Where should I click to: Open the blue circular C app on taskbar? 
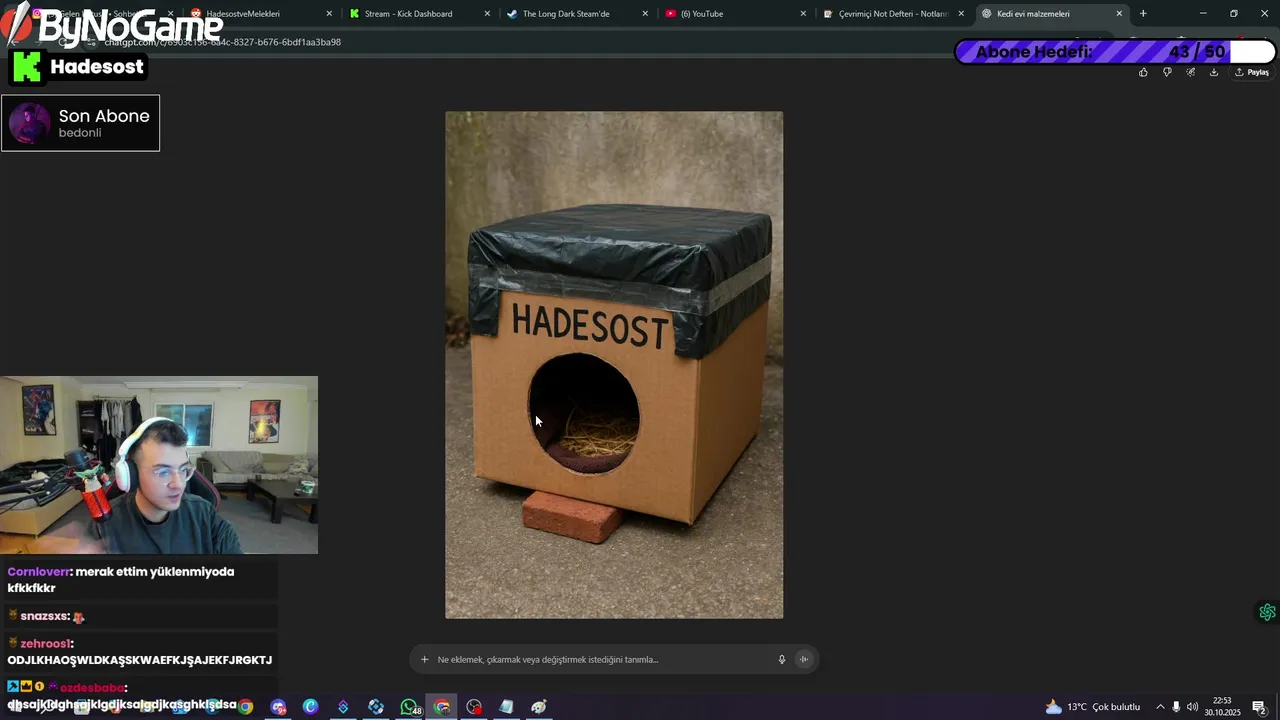(x=310, y=707)
